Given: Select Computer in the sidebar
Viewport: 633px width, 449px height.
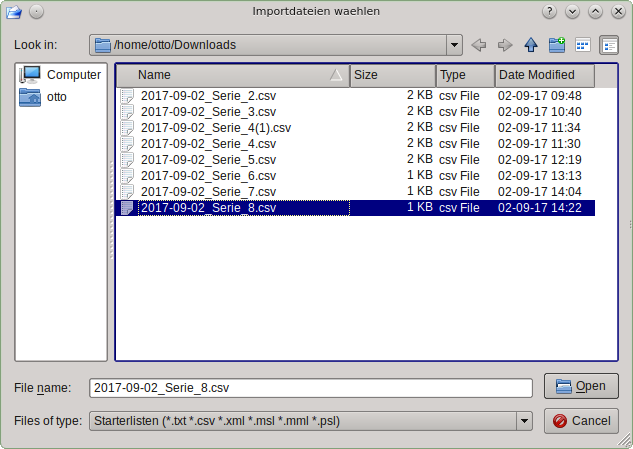Looking at the screenshot, I should (61, 75).
